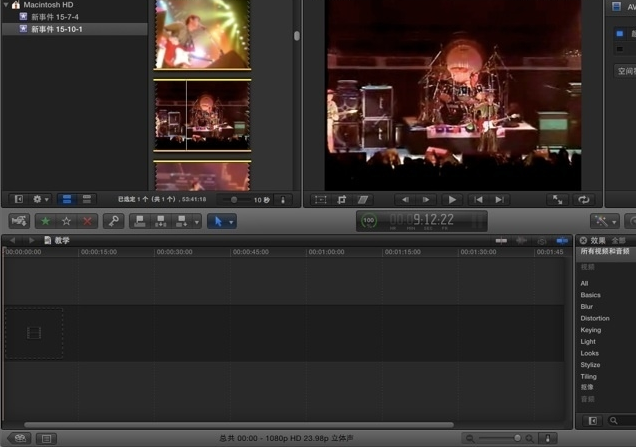Open the browser gear action menu

click(x=42, y=200)
